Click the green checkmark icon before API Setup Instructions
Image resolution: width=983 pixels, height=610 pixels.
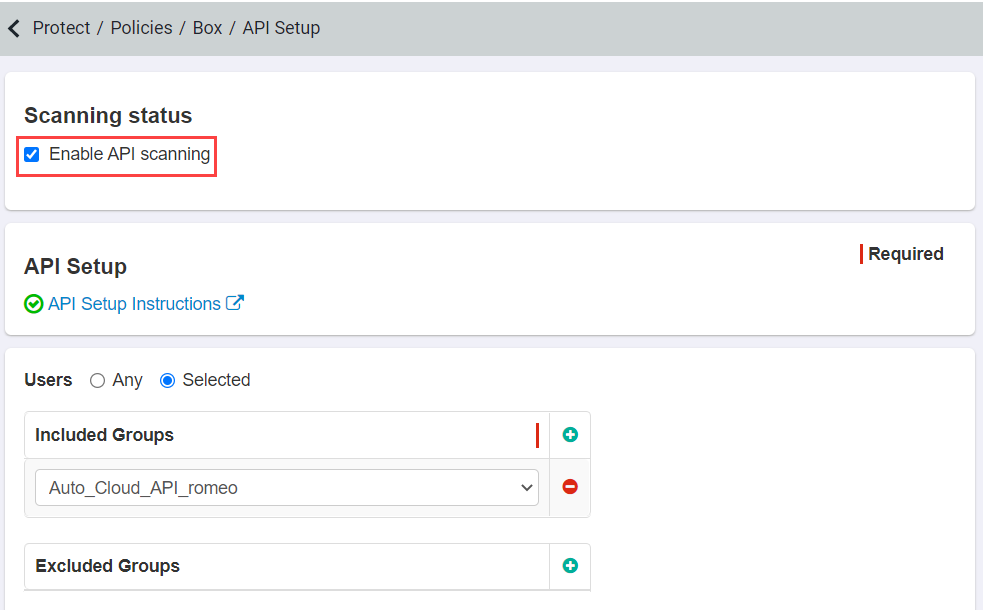point(33,303)
